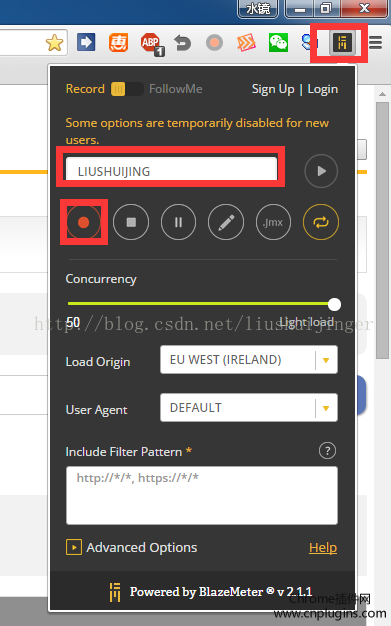The height and width of the screenshot is (626, 391).
Task: Click Load Origin dropdown arrow
Action: pos(326,360)
